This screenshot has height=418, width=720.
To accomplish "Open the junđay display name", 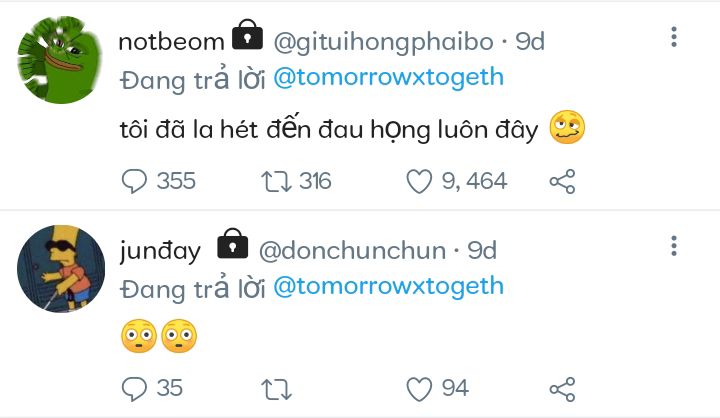I will pyautogui.click(x=160, y=249).
